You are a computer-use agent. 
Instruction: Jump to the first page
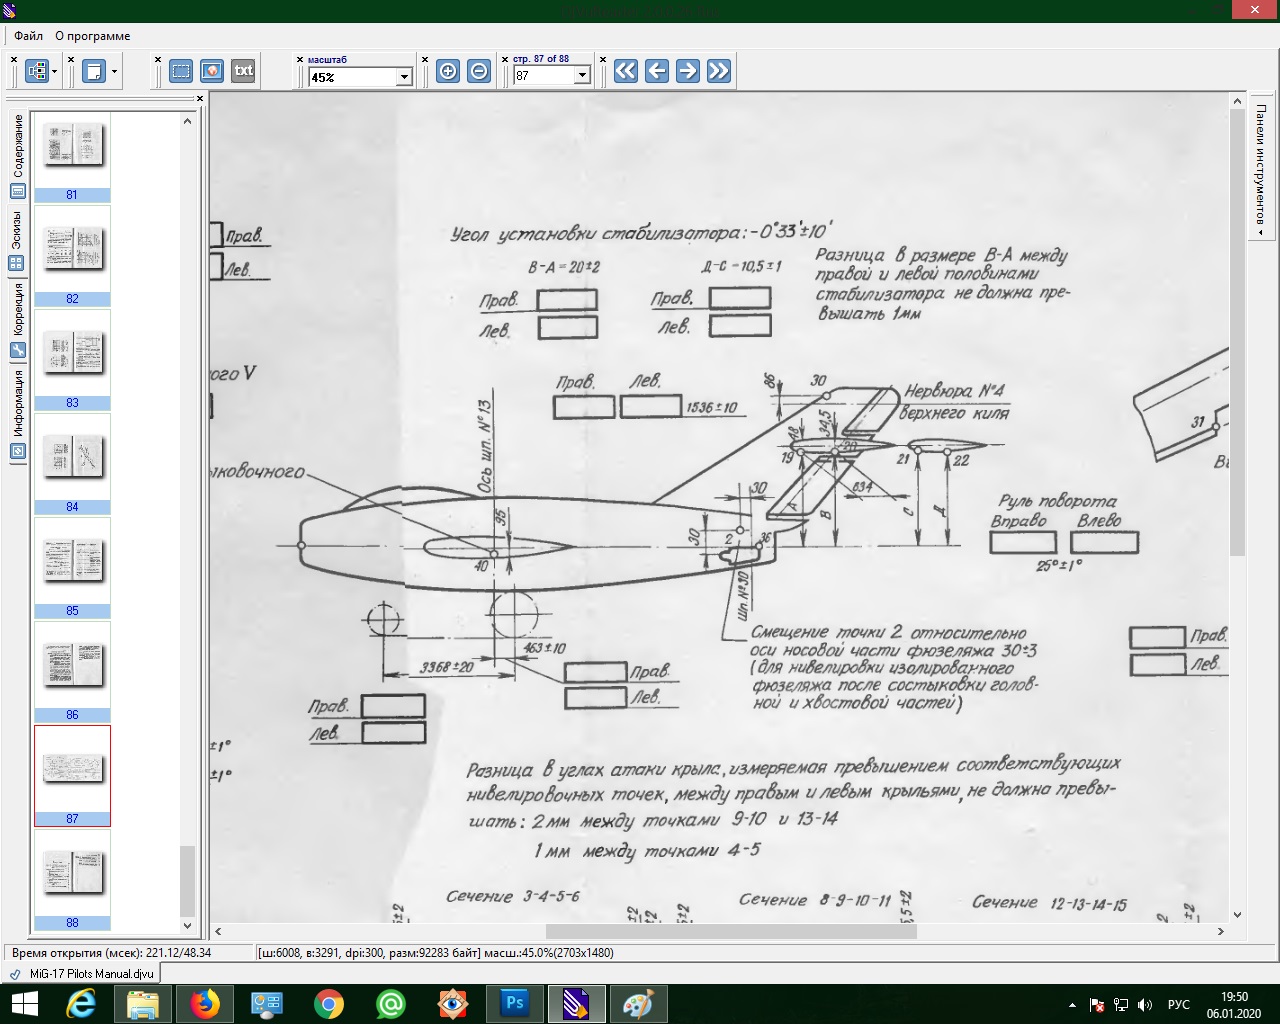pyautogui.click(x=626, y=71)
